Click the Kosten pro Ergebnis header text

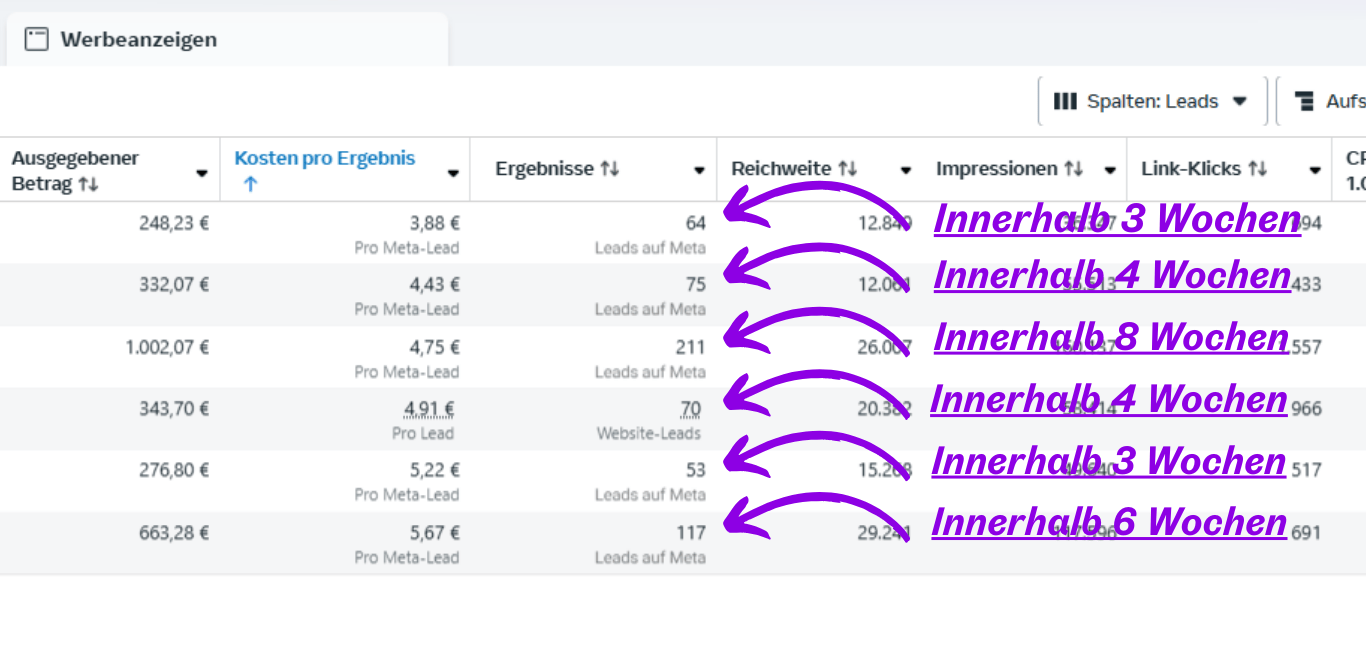click(x=324, y=158)
